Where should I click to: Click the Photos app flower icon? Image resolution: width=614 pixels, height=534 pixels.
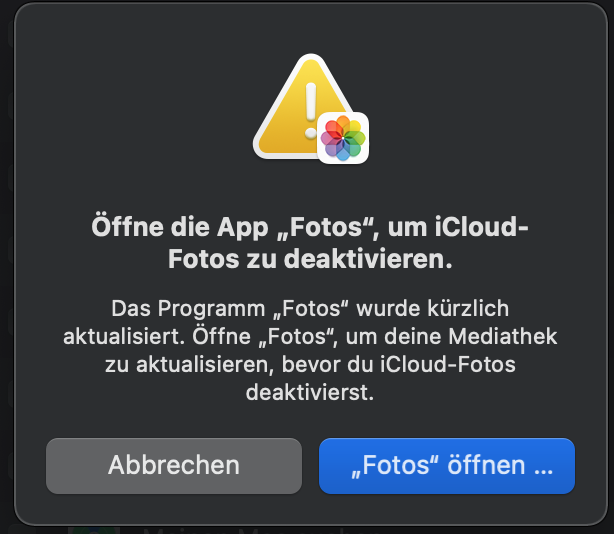click(342, 137)
